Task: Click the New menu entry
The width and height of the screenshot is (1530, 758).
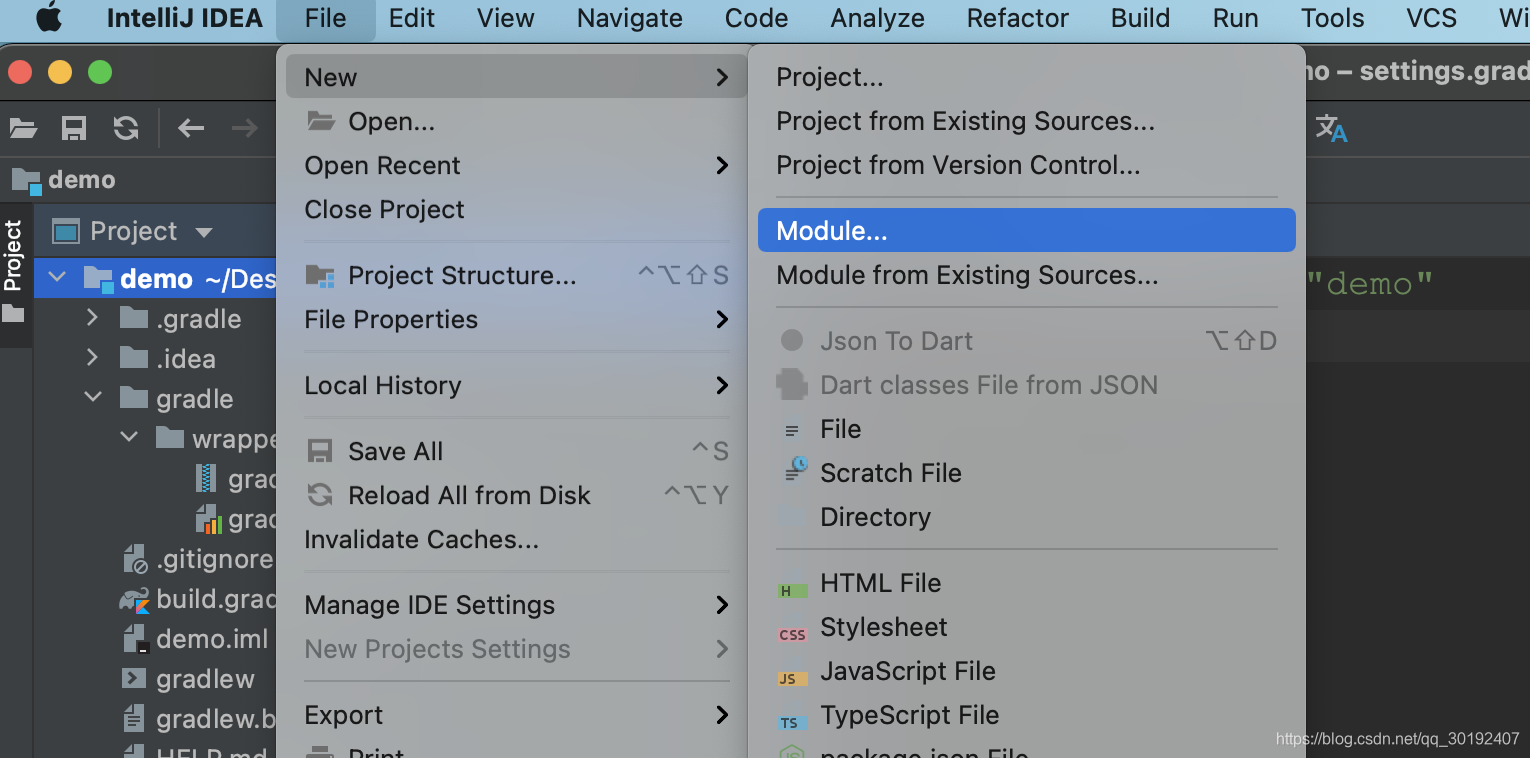Action: click(x=517, y=77)
